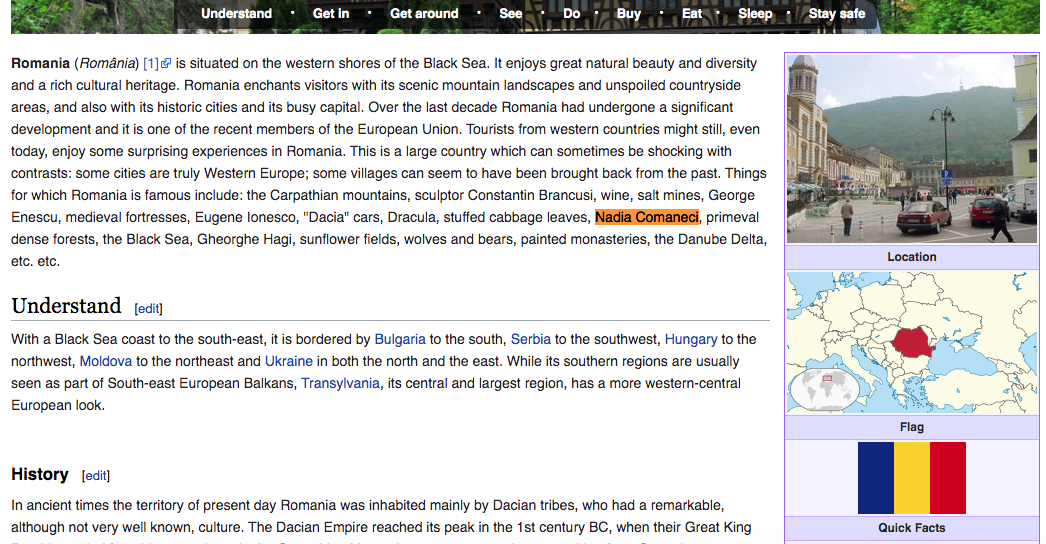1046x544 pixels.
Task: Follow the Bulgaria link
Action: point(400,340)
